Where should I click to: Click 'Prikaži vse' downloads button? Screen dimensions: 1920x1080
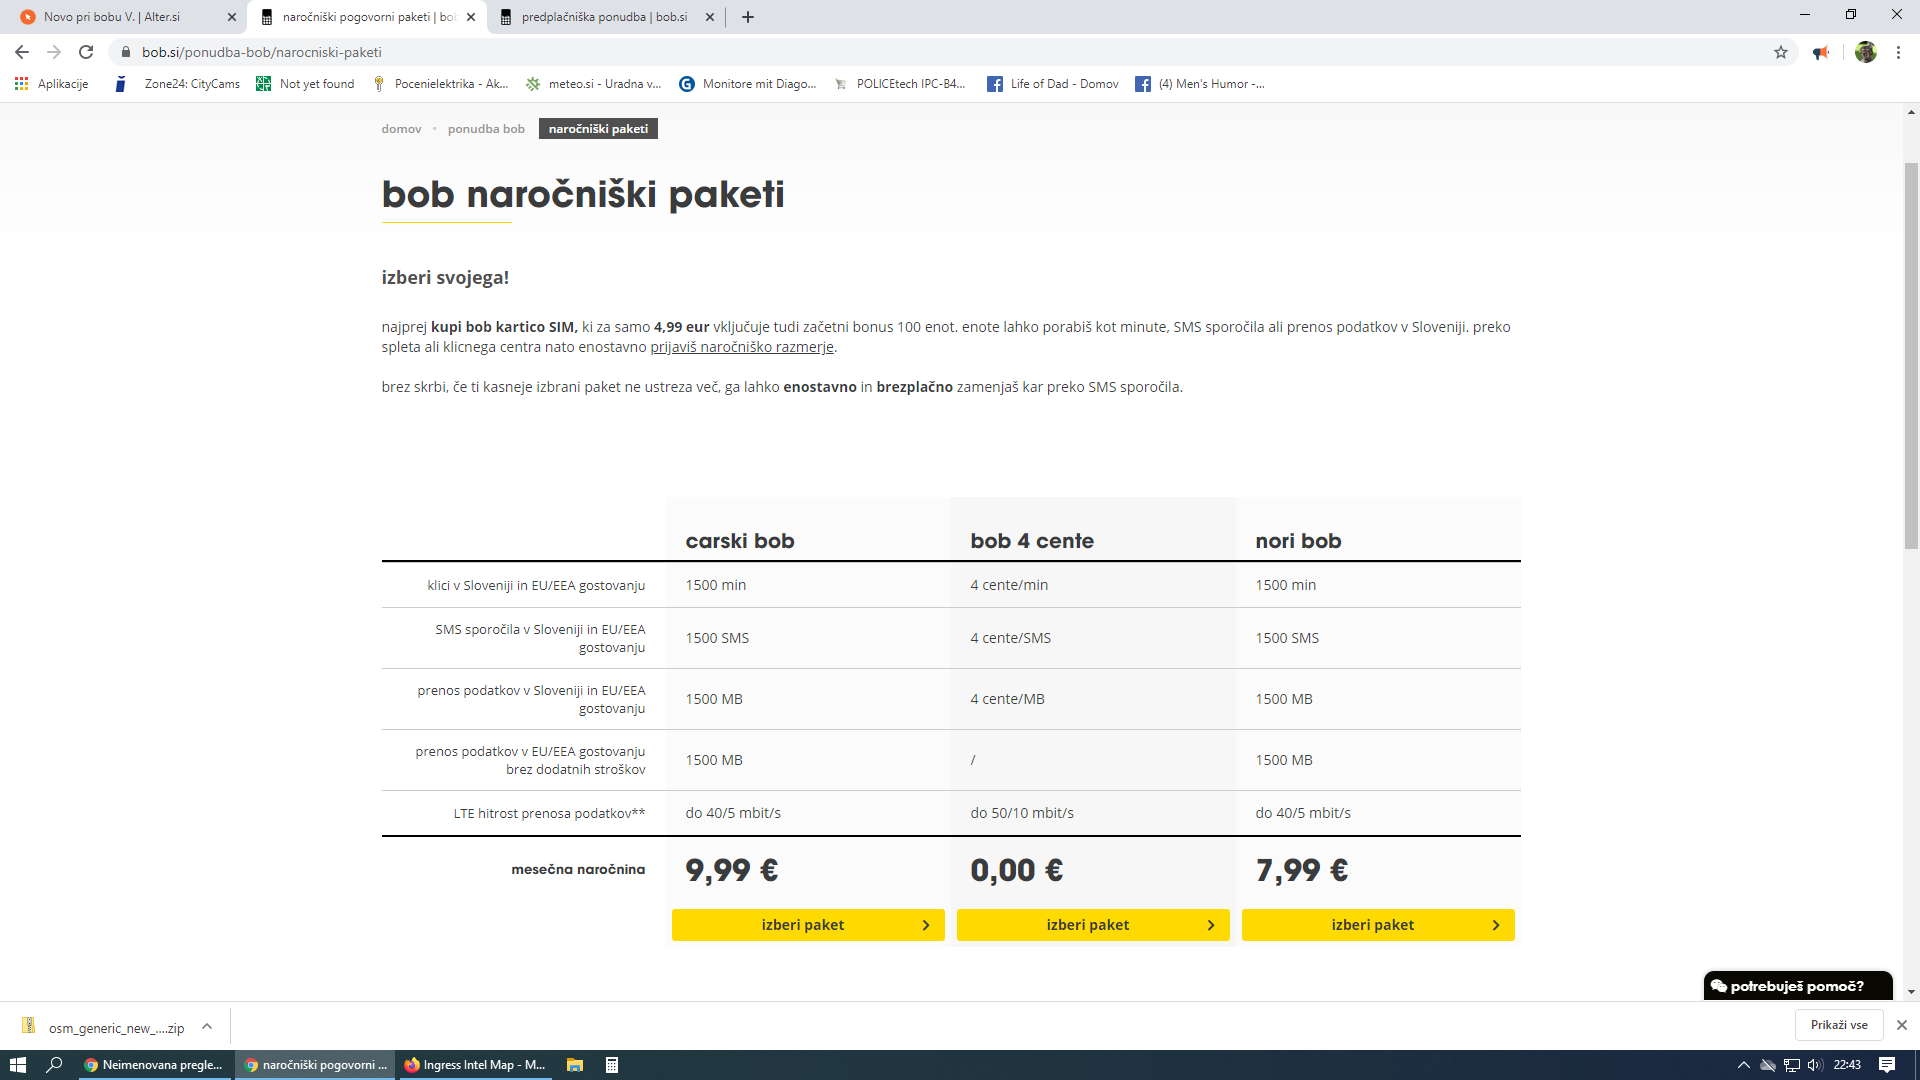click(1839, 1025)
